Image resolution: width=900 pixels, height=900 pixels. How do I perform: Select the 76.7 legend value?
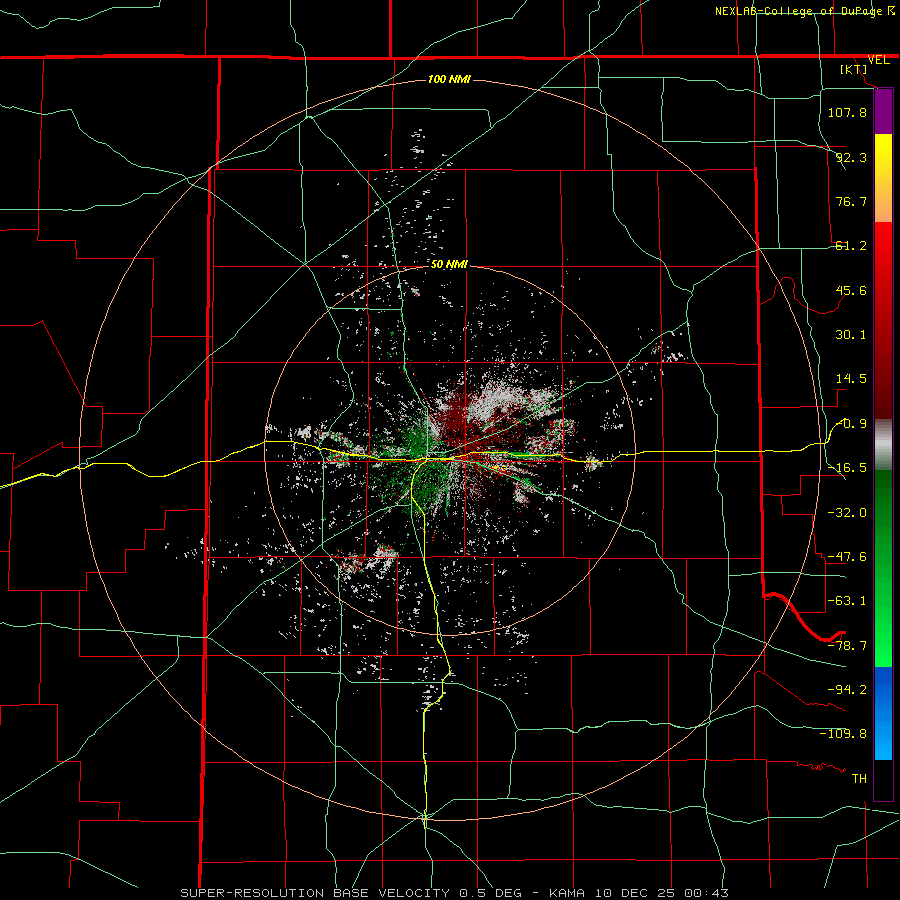[x=851, y=201]
